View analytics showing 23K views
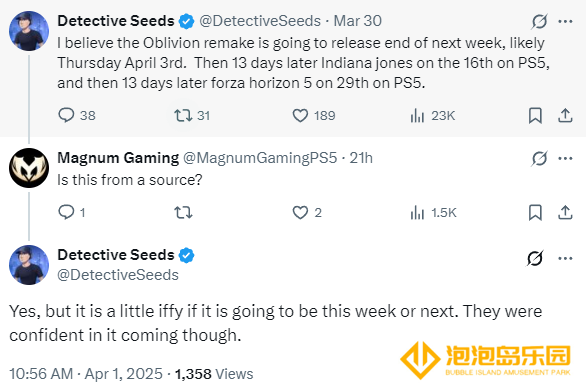The height and width of the screenshot is (386, 586). click(x=432, y=115)
